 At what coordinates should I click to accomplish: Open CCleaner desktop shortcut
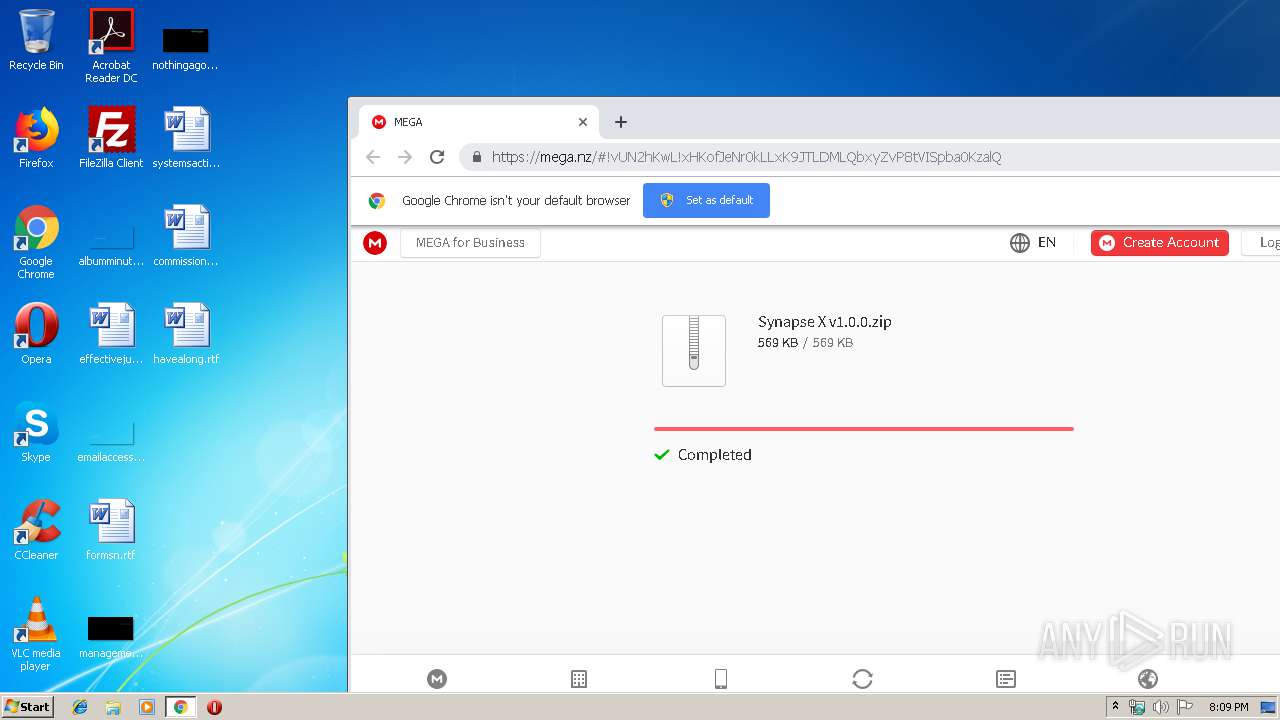coord(36,530)
